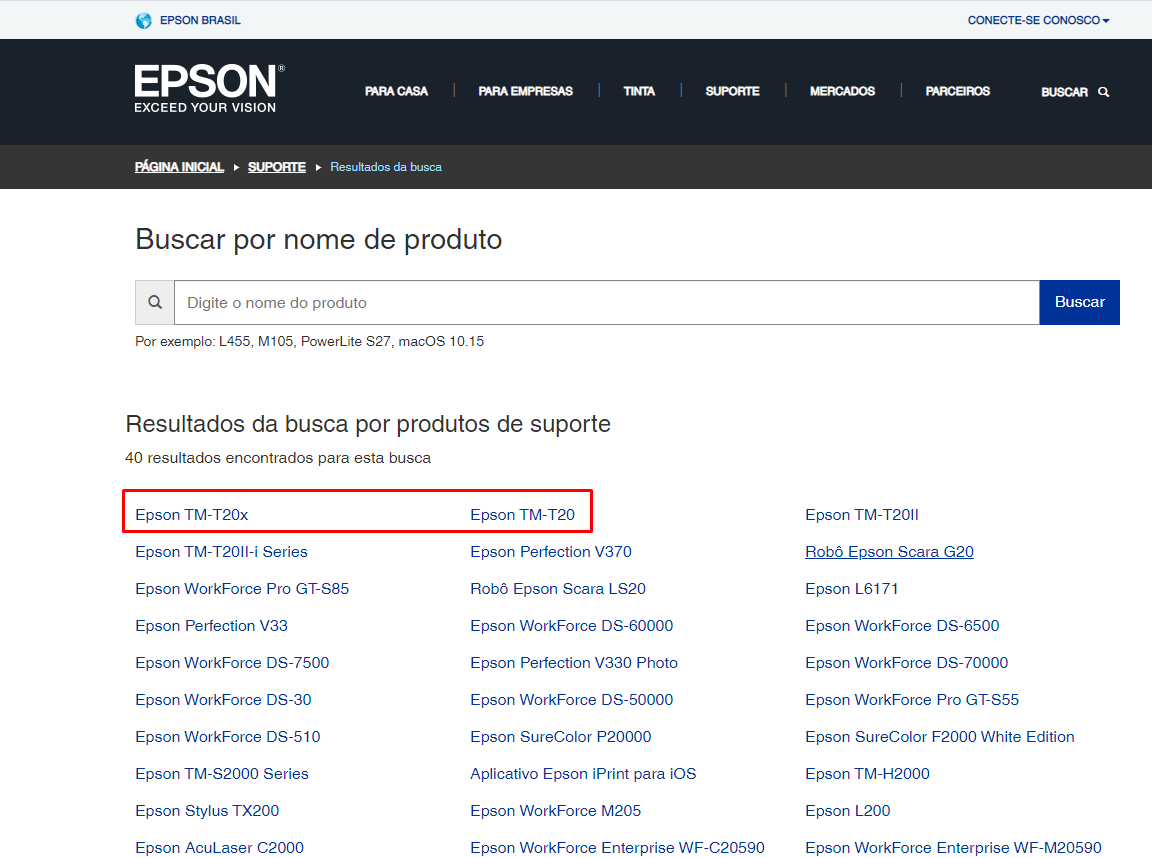Image resolution: width=1152 pixels, height=858 pixels.
Task: Open the Epson TM-T20 result
Action: 522,515
